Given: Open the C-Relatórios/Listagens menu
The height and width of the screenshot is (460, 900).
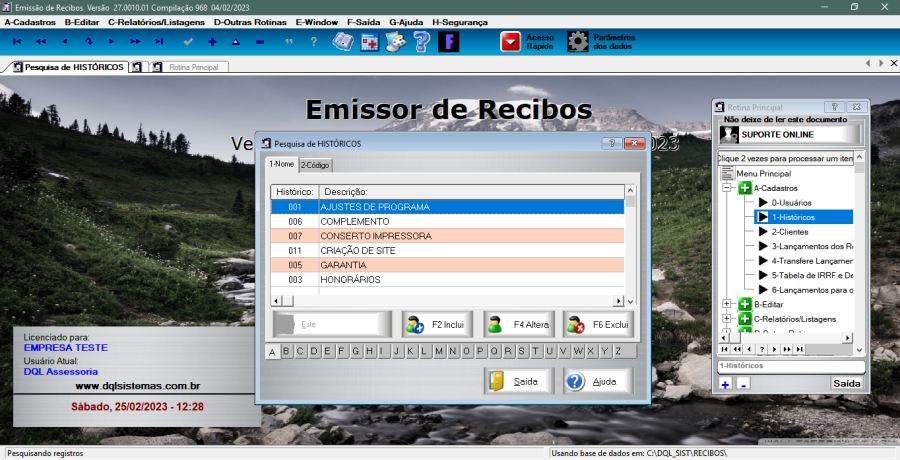Looking at the screenshot, I should click(x=156, y=21).
